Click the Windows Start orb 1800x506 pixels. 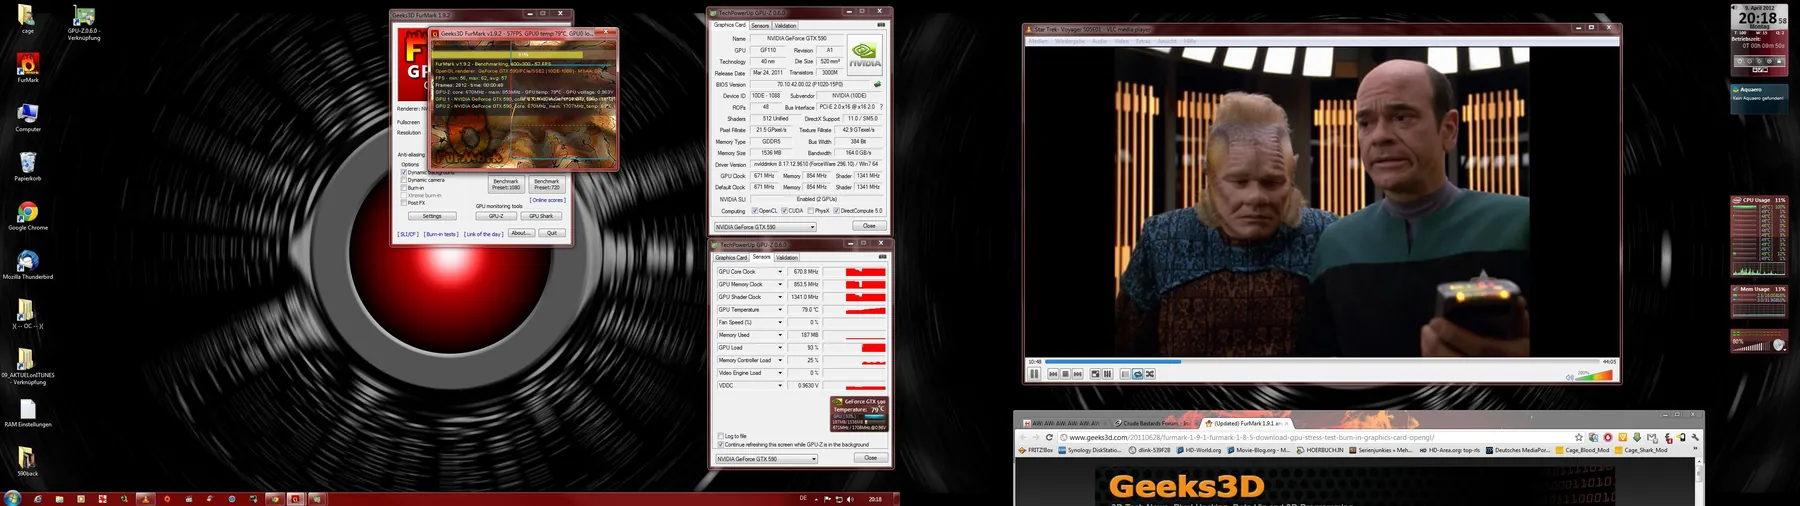12,498
